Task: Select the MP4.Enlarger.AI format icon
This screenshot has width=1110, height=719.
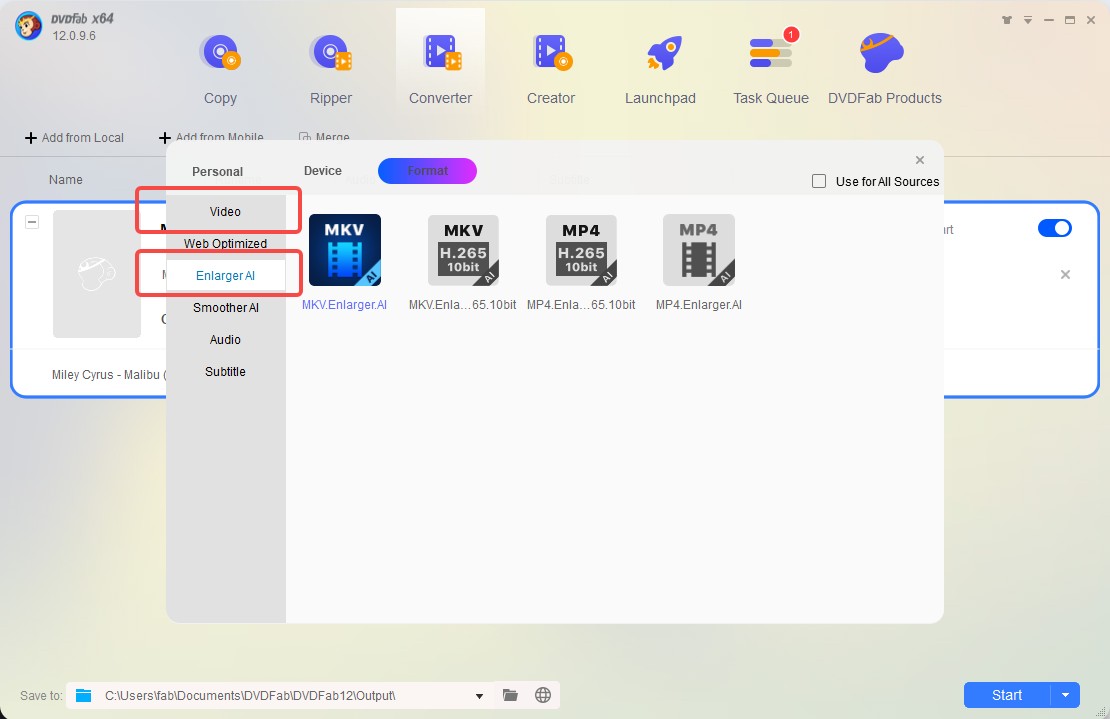Action: (699, 250)
